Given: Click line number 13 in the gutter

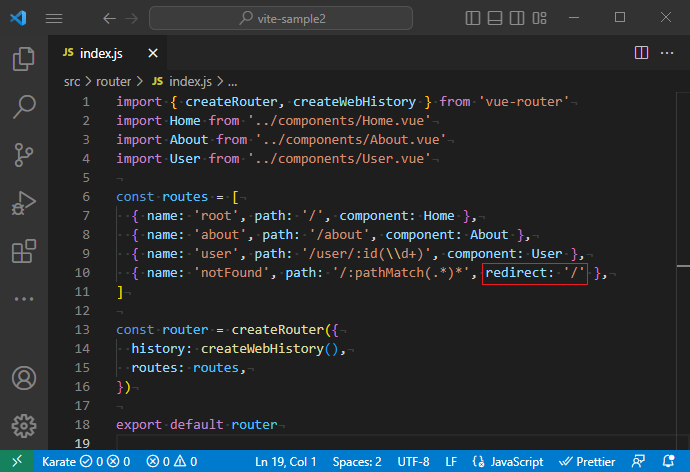Looking at the screenshot, I should coord(82,329).
